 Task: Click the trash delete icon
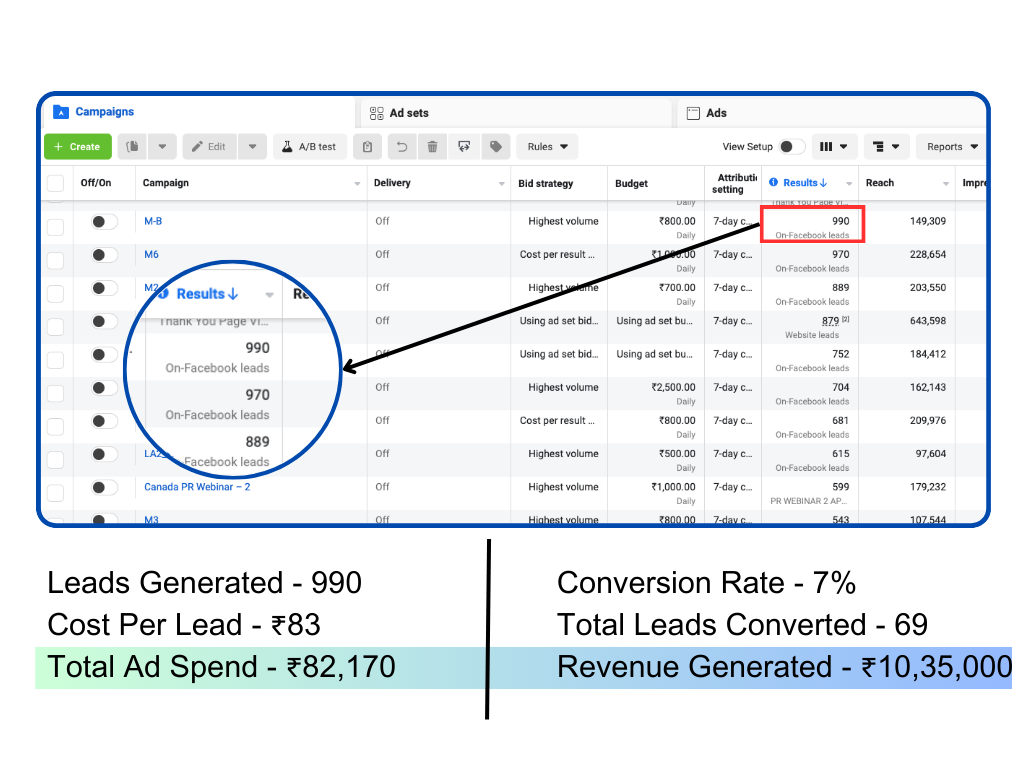pos(432,147)
